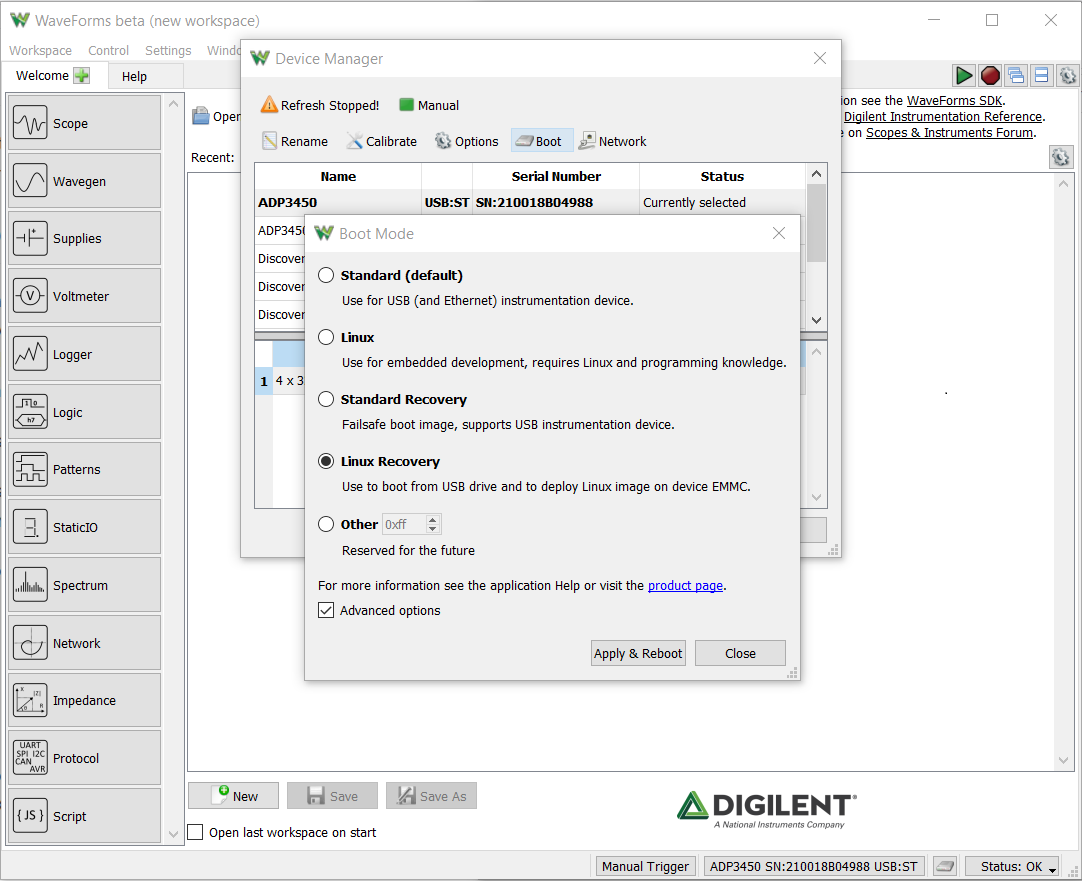
Task: Select Linux Recovery boot mode
Action: tap(326, 462)
